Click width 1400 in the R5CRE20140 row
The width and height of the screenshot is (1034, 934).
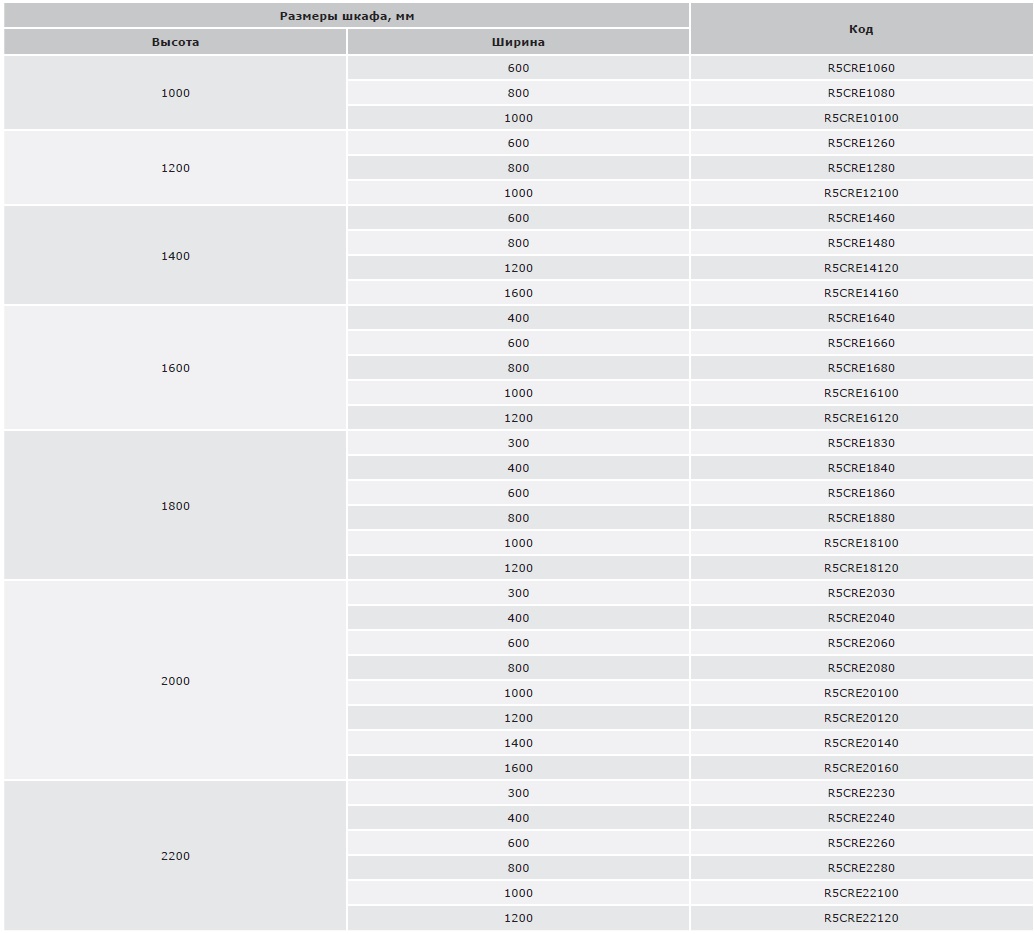[x=518, y=743]
